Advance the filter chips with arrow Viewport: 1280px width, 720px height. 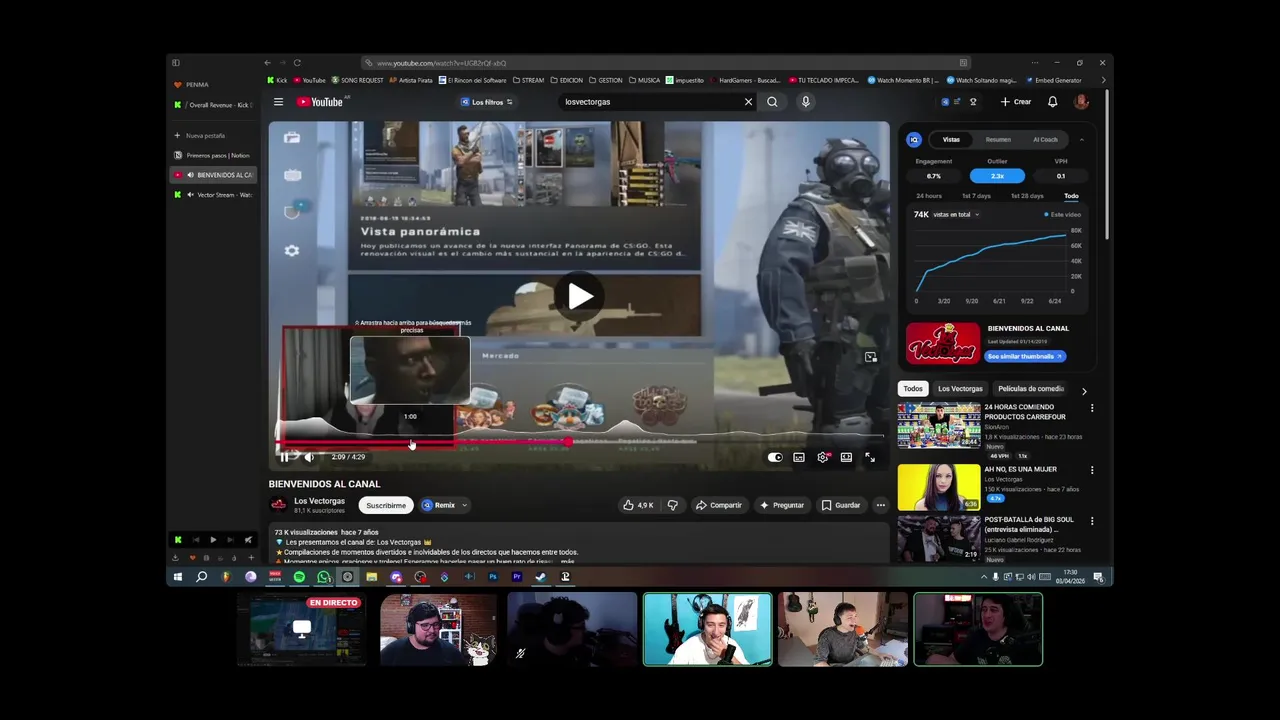[x=1084, y=391]
